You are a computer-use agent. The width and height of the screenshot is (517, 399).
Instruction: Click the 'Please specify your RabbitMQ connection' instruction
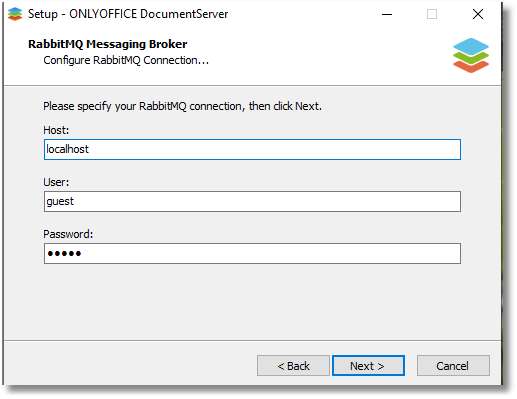point(182,106)
